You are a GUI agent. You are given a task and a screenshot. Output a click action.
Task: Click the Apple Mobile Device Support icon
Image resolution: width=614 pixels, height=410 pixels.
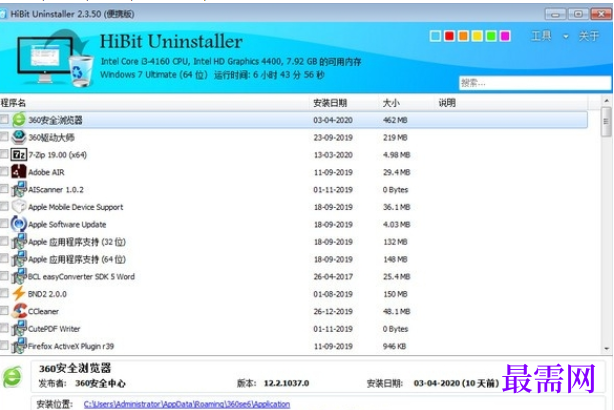(18, 207)
